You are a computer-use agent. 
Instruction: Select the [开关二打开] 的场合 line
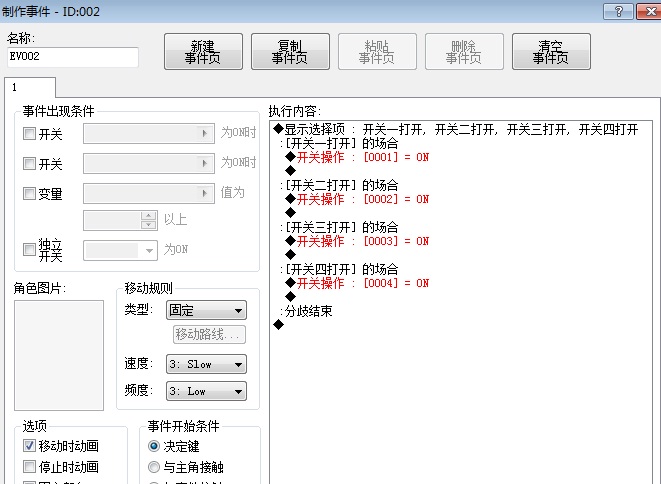pyautogui.click(x=339, y=185)
